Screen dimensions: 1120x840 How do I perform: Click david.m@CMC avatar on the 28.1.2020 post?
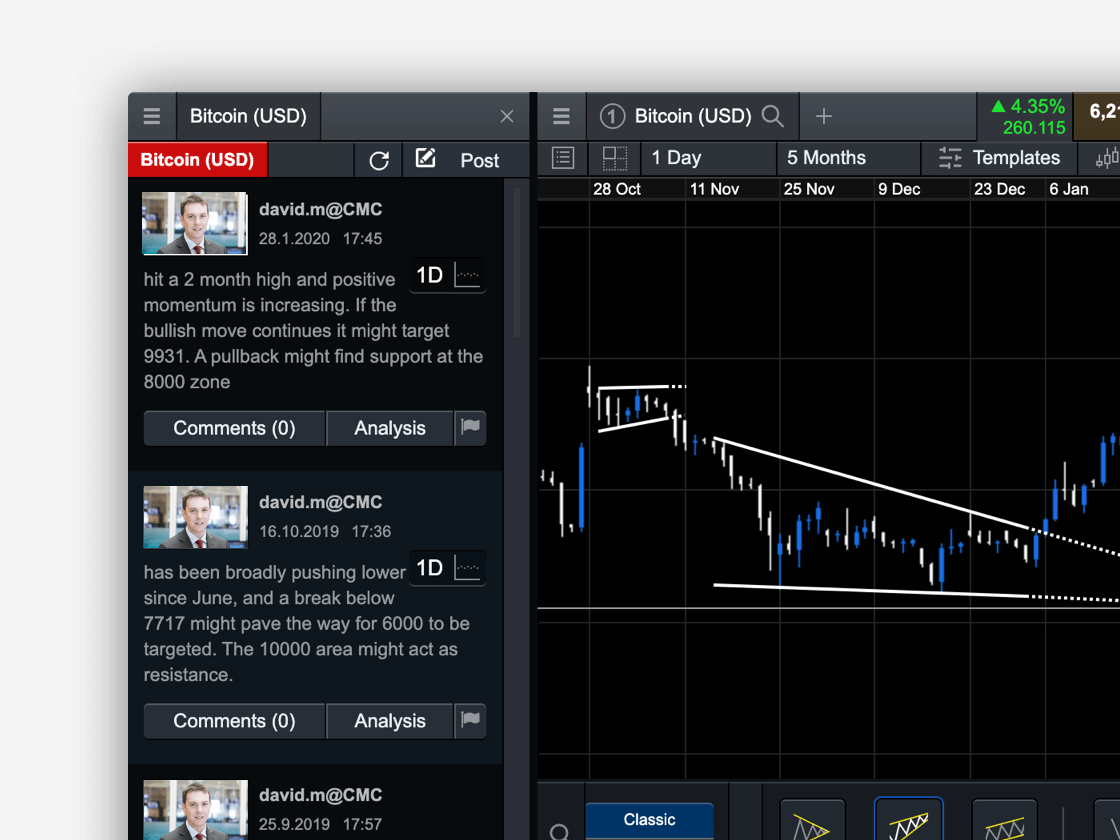(x=195, y=224)
